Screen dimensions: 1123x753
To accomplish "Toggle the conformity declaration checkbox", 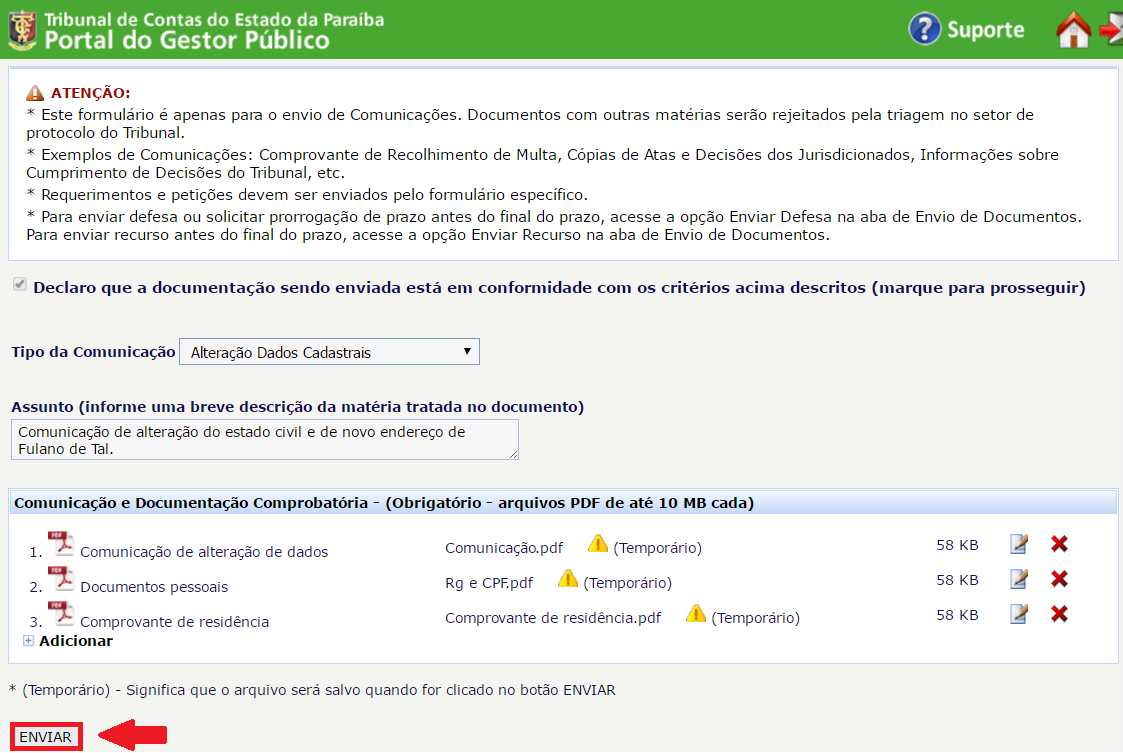I will [x=19, y=286].
